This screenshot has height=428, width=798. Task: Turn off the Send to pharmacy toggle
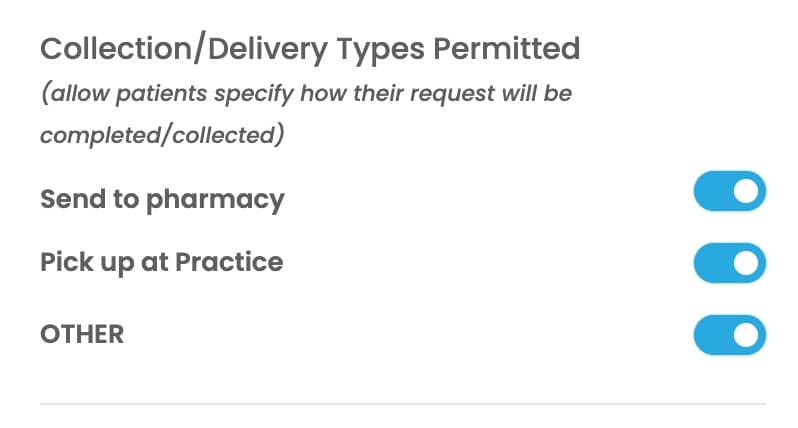[x=729, y=191]
